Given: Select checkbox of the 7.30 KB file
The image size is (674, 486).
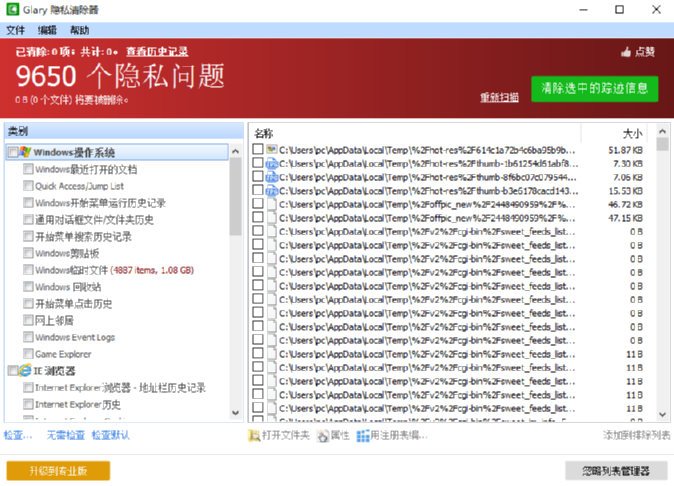Looking at the screenshot, I should [258, 163].
